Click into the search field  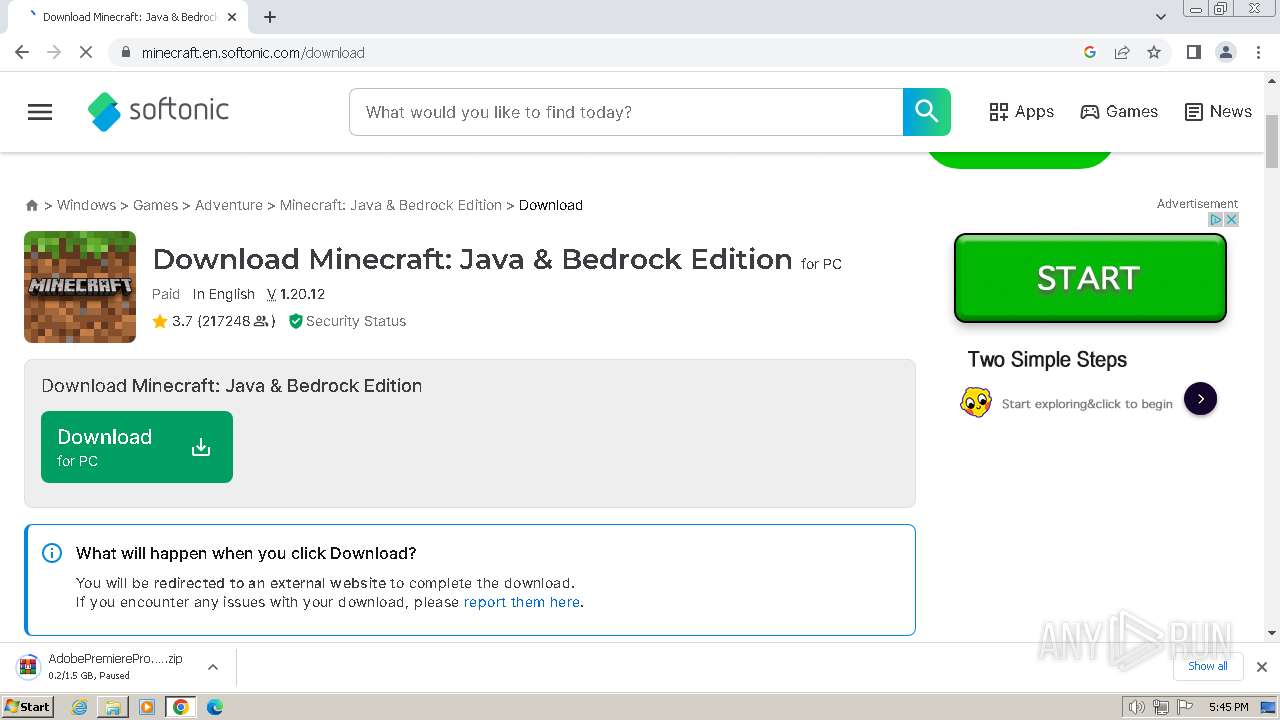tap(626, 112)
